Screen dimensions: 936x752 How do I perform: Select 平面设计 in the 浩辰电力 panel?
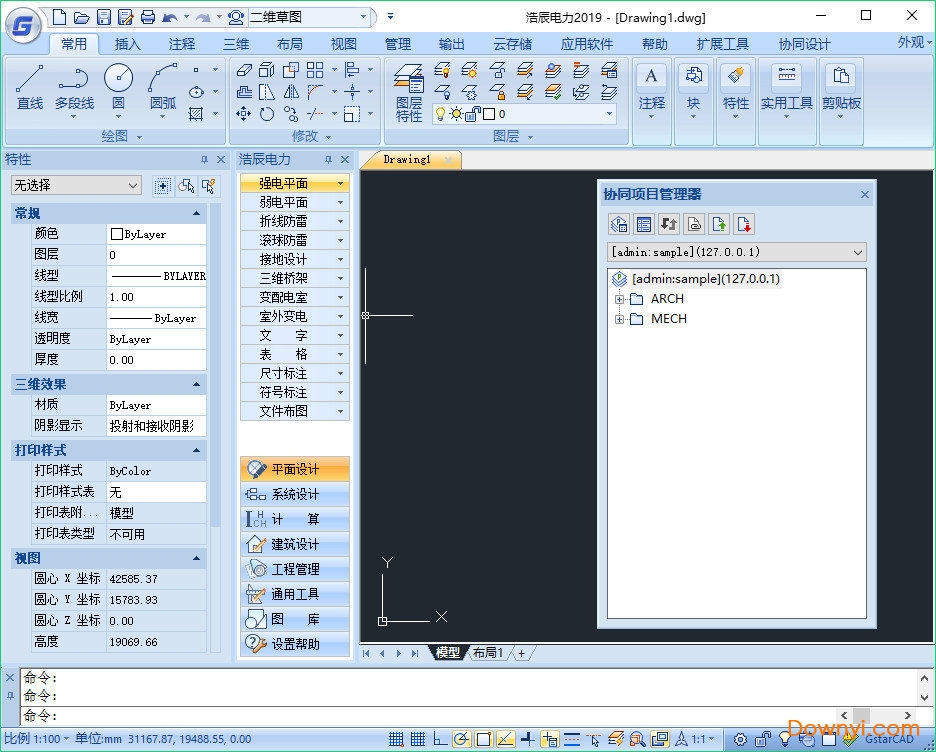coord(295,469)
